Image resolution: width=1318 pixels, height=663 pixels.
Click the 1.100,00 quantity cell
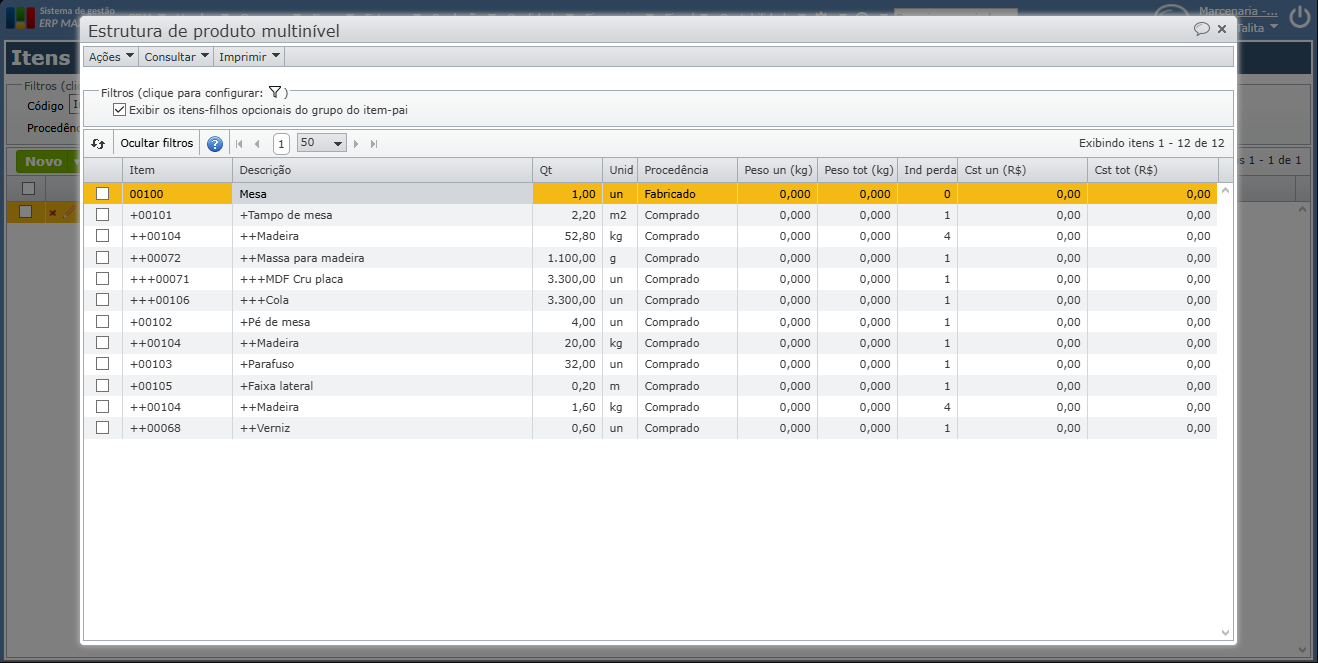[x=567, y=258]
